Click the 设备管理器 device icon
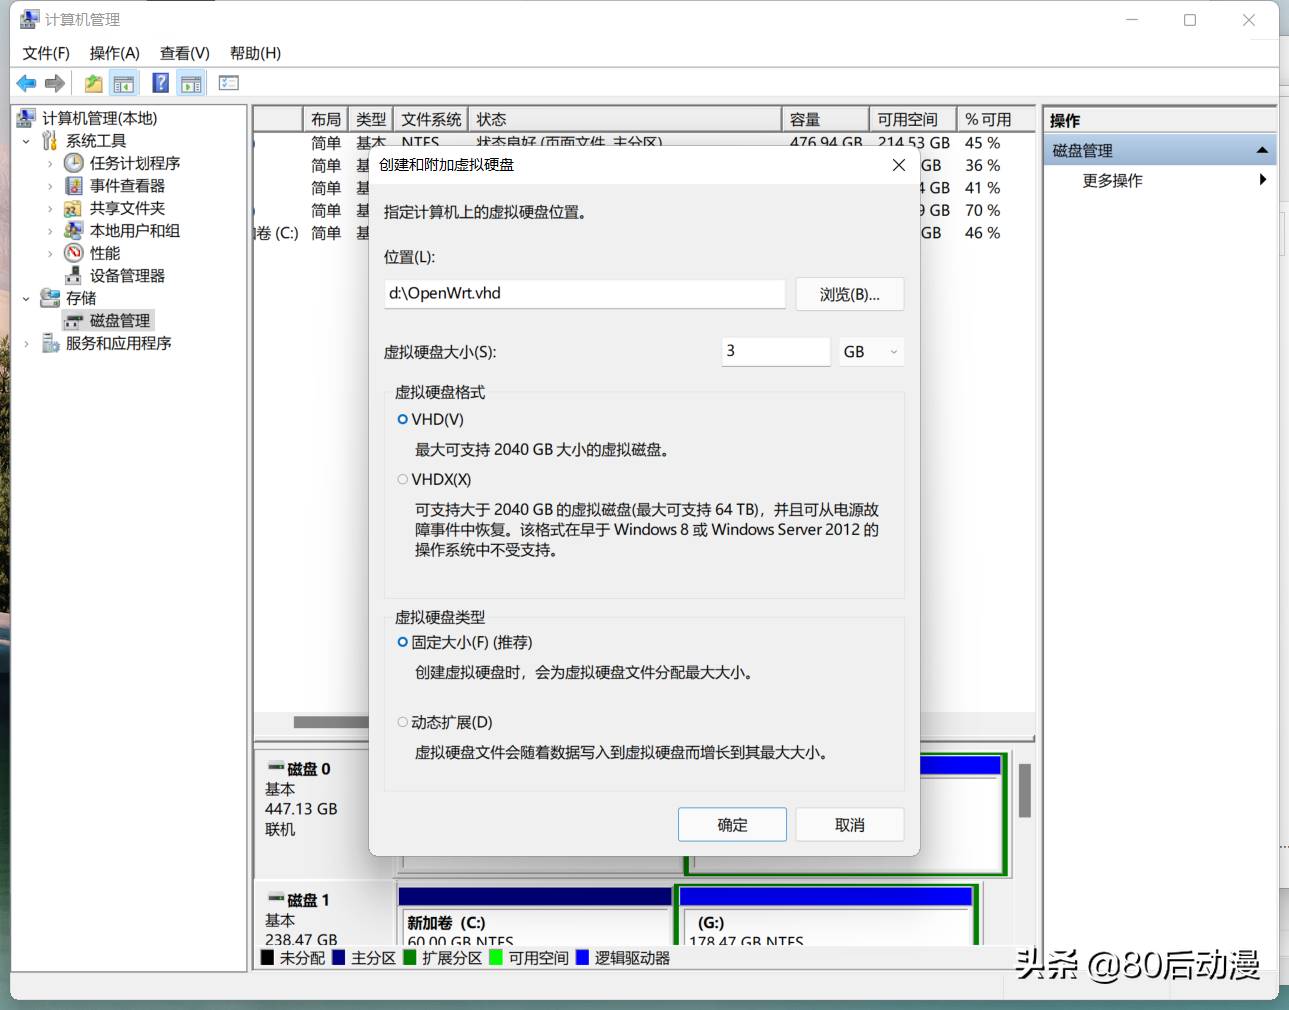The image size is (1289, 1010). [x=73, y=275]
